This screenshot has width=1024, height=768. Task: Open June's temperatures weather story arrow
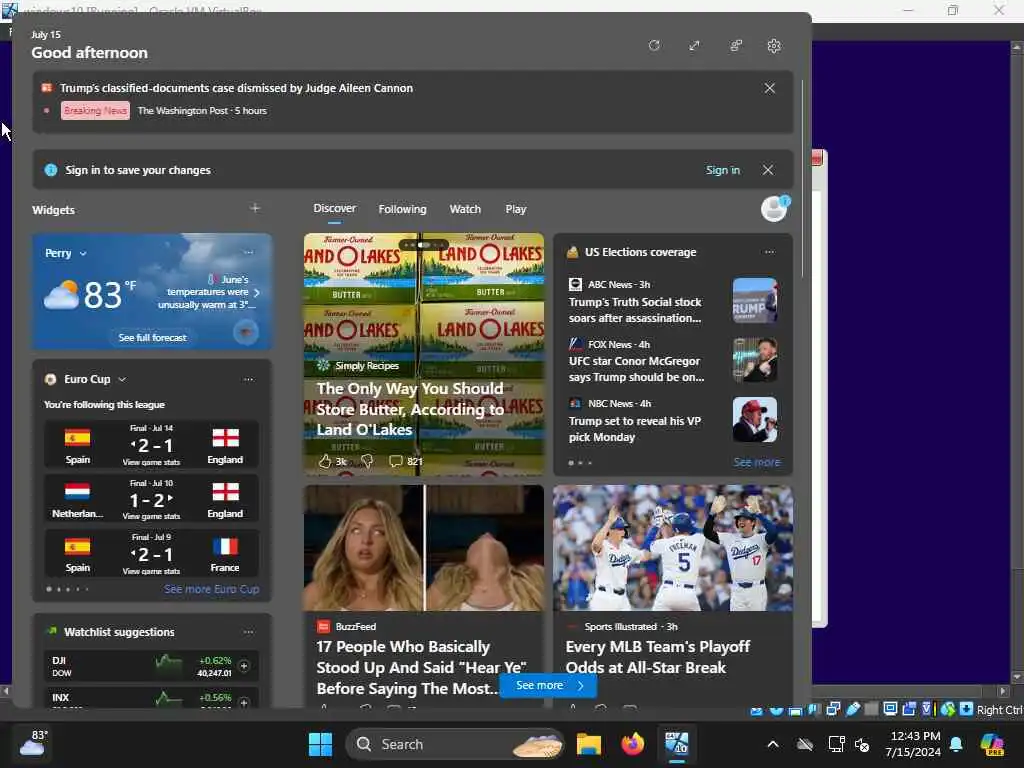point(257,293)
